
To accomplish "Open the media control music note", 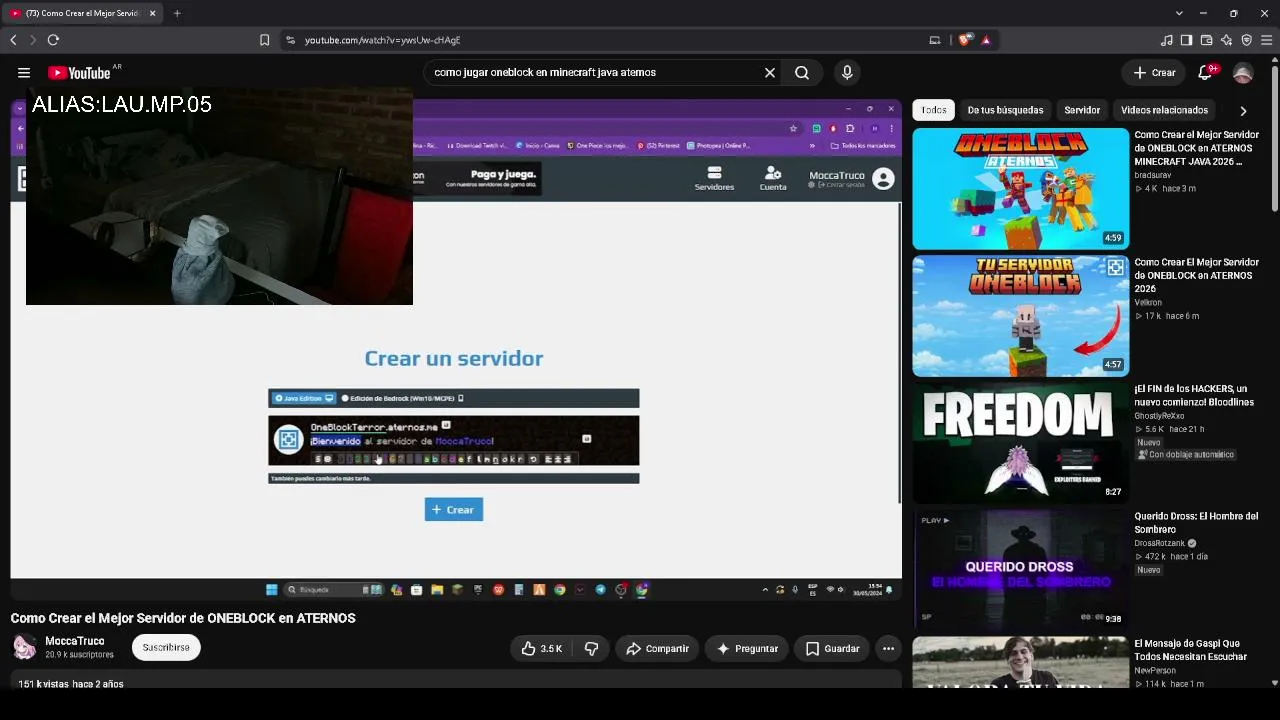I will [1166, 40].
